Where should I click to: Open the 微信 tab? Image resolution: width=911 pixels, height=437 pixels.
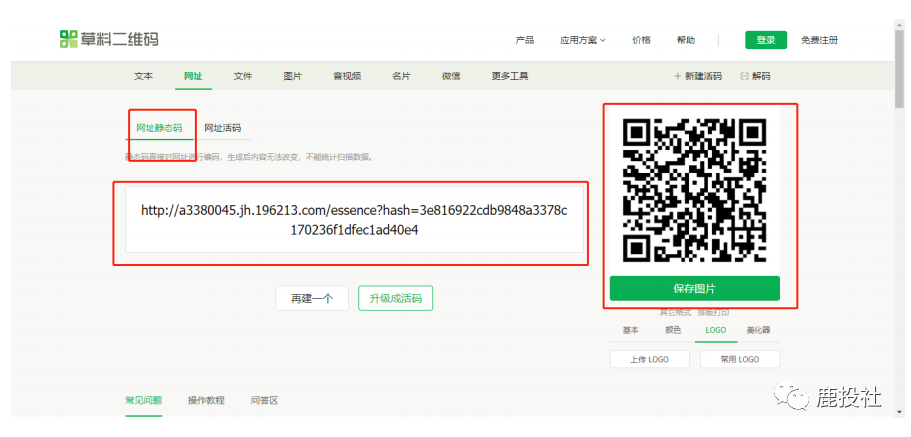click(451, 76)
